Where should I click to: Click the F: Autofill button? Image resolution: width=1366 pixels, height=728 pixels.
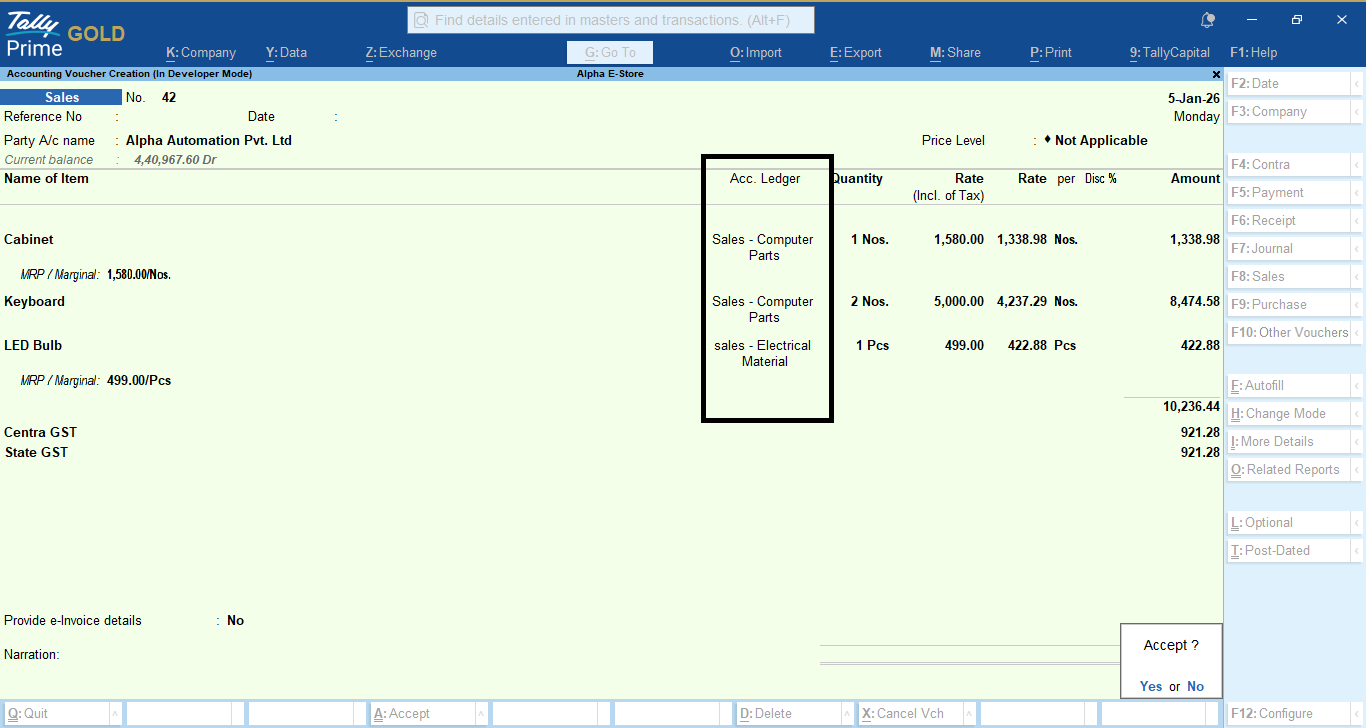pyautogui.click(x=1289, y=386)
